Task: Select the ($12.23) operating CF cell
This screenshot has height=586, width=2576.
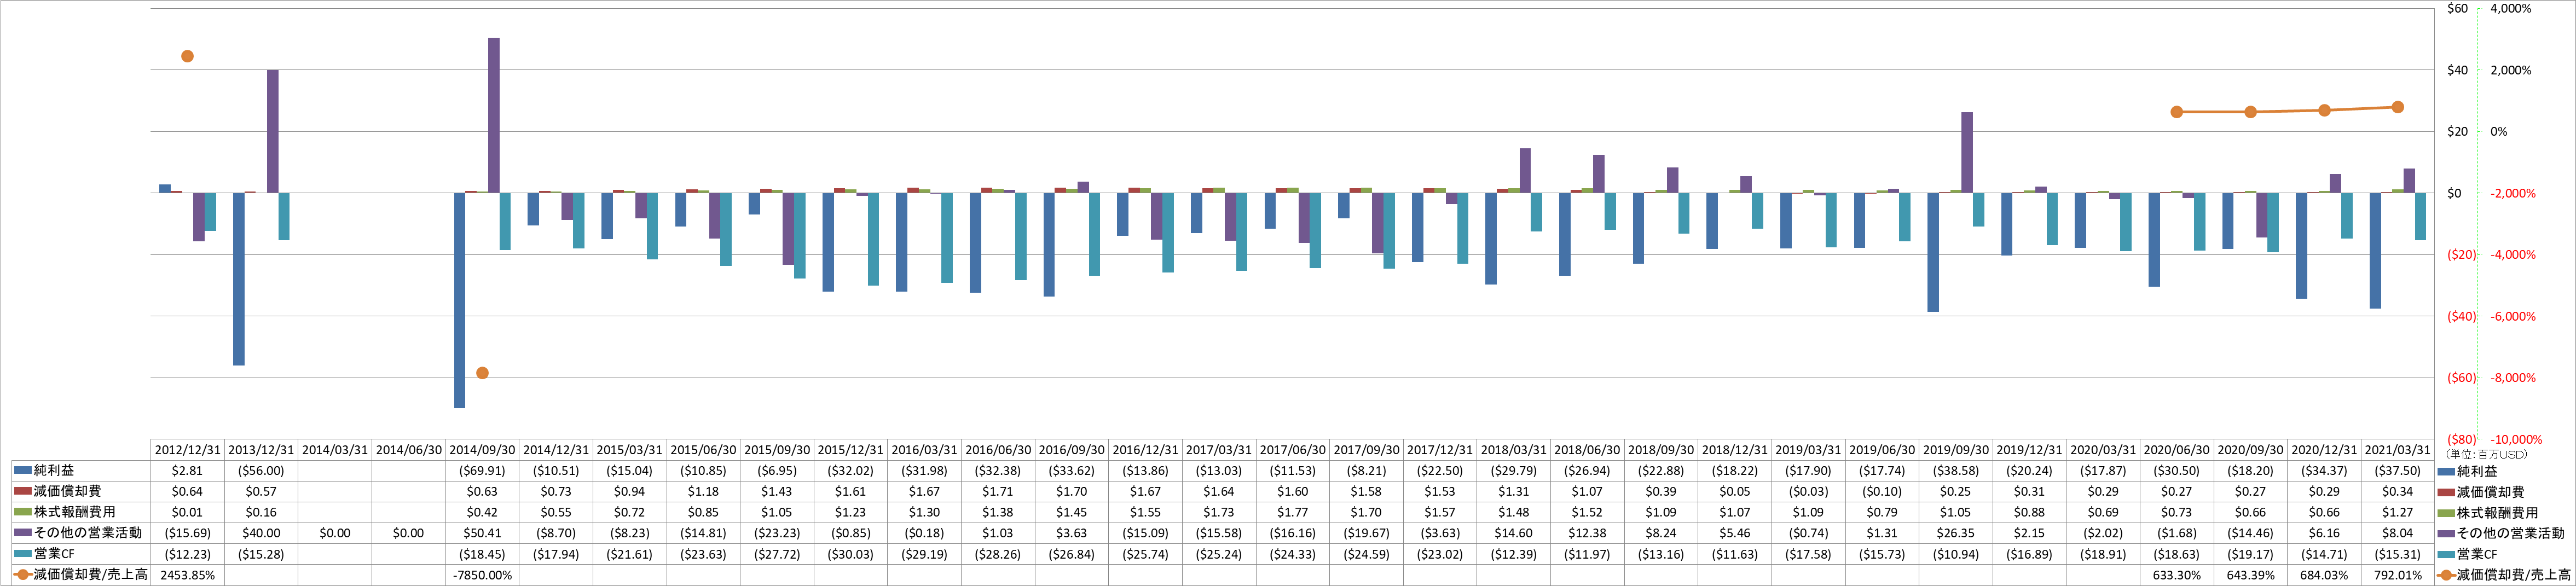Action: (188, 554)
